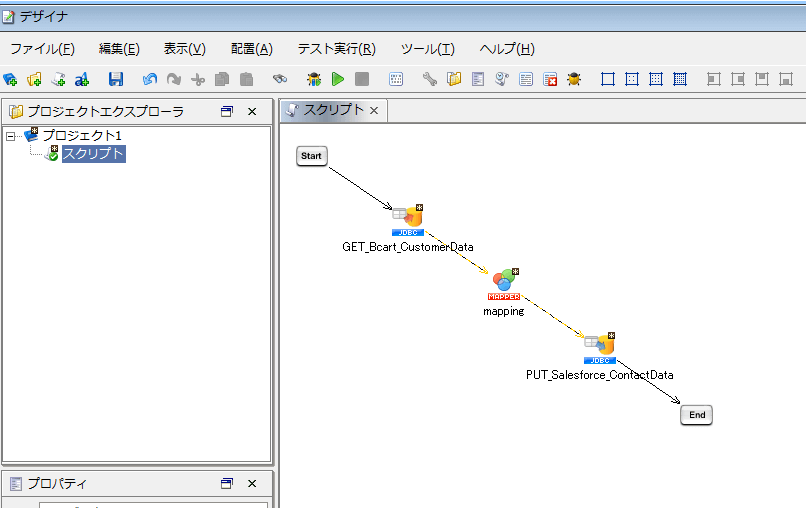Click the new variable 'a' toolbar icon
806x508 pixels.
point(82,79)
